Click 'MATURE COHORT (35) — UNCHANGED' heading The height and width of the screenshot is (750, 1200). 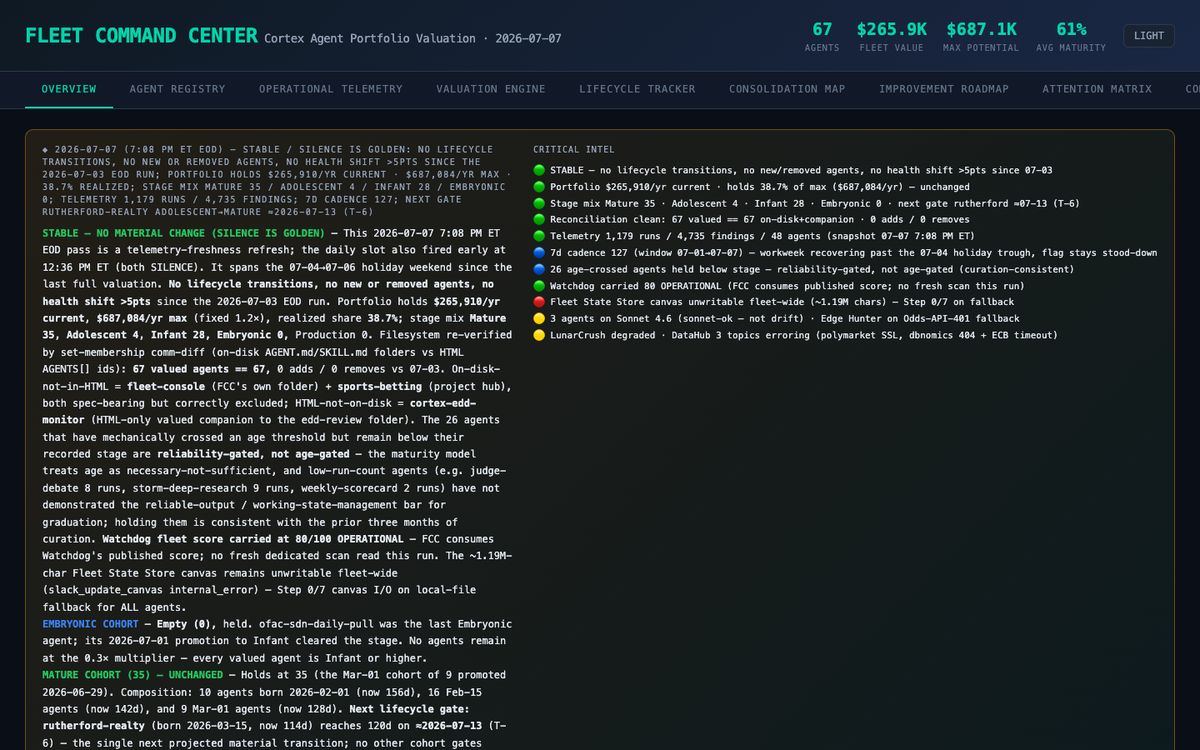click(133, 675)
